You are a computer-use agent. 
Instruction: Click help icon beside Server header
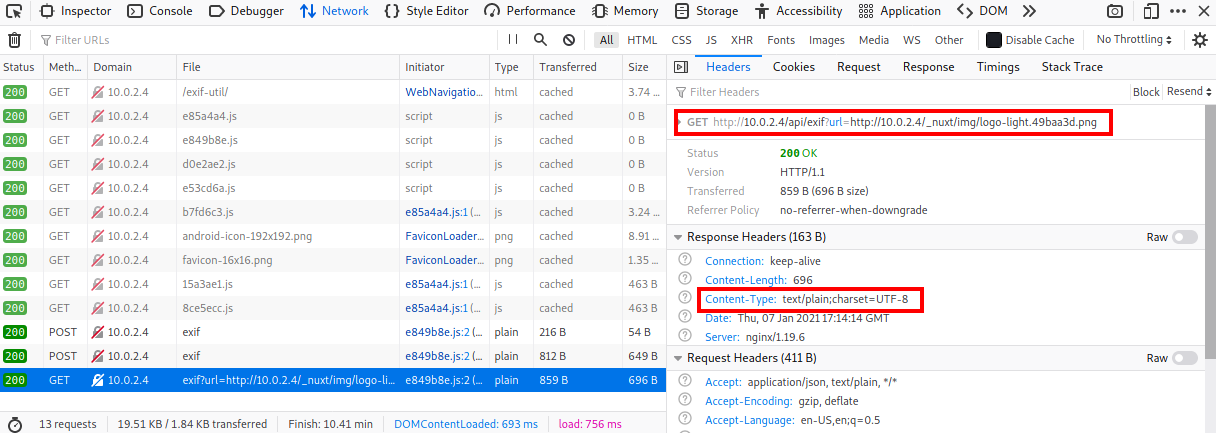[685, 336]
